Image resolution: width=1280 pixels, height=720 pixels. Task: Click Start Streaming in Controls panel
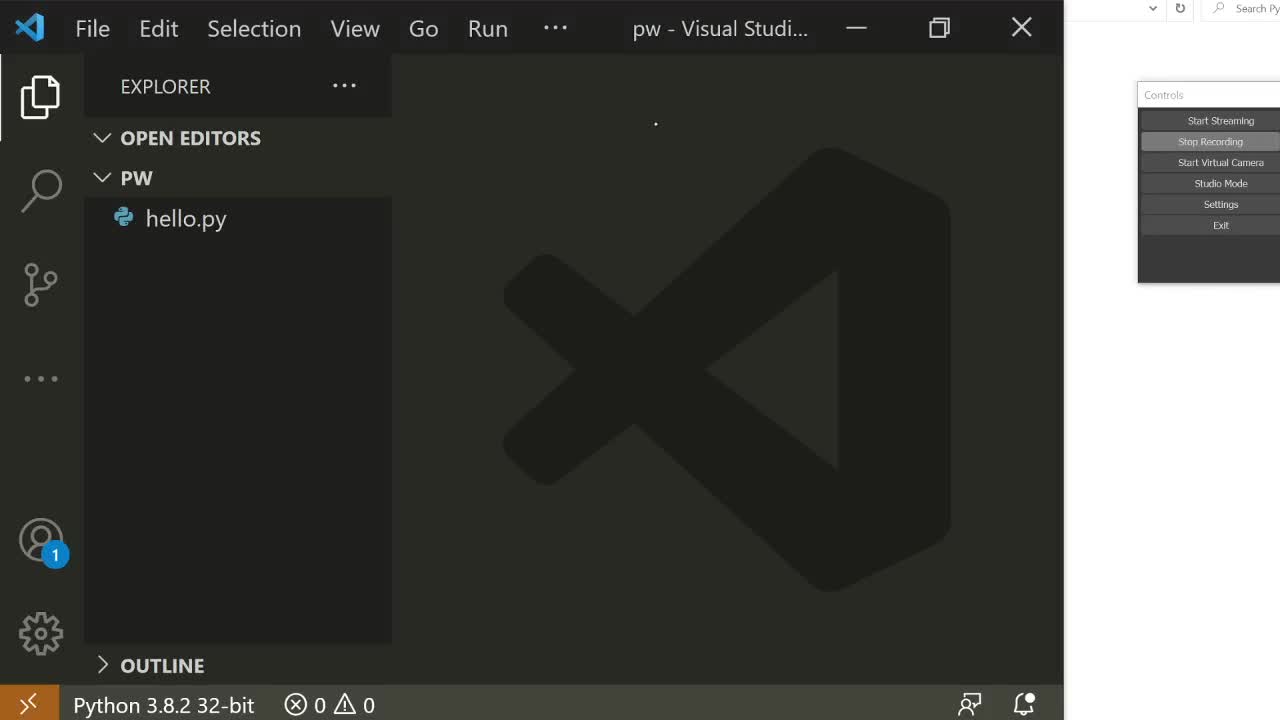(x=1211, y=121)
